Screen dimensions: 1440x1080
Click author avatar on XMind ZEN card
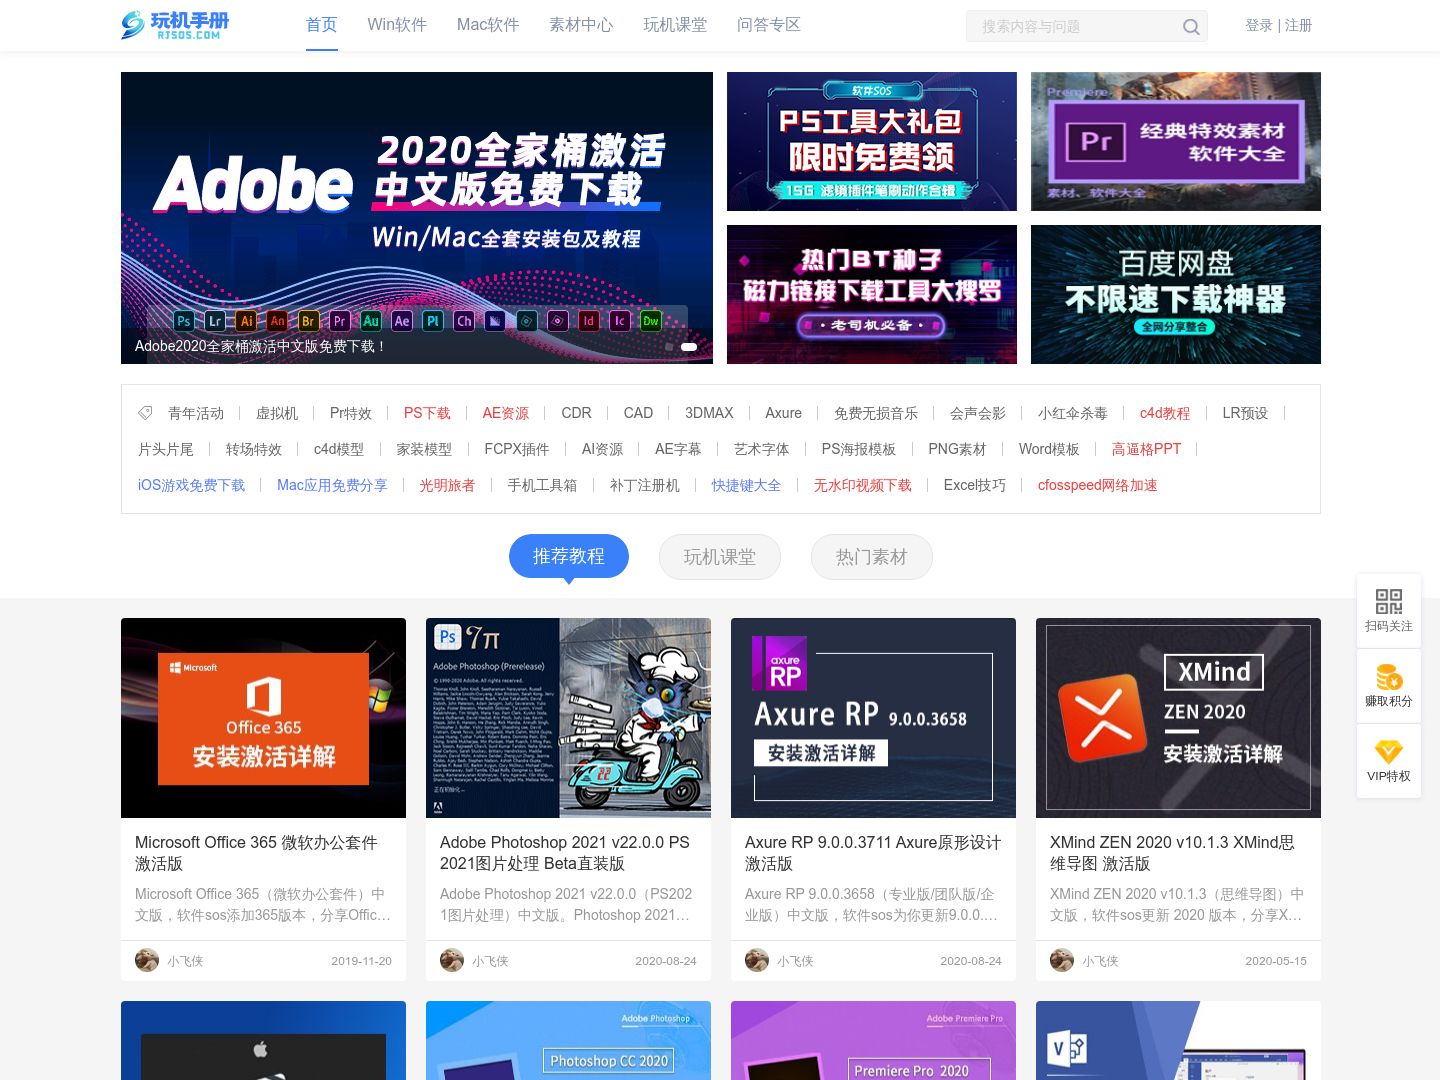[x=1061, y=960]
